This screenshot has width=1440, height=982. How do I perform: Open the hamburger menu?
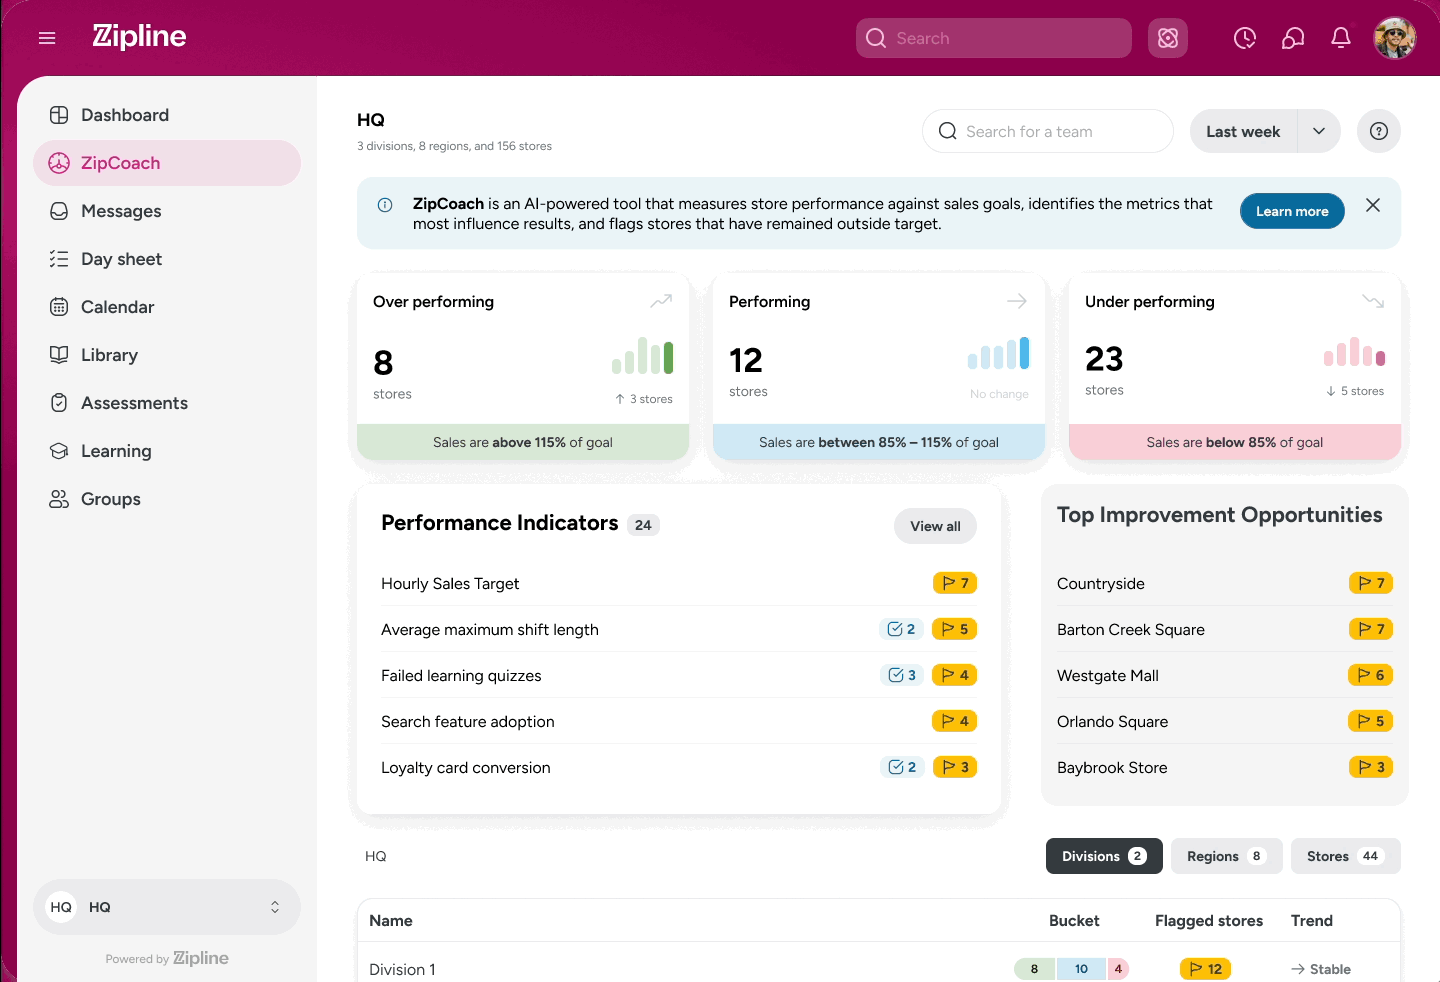click(47, 38)
